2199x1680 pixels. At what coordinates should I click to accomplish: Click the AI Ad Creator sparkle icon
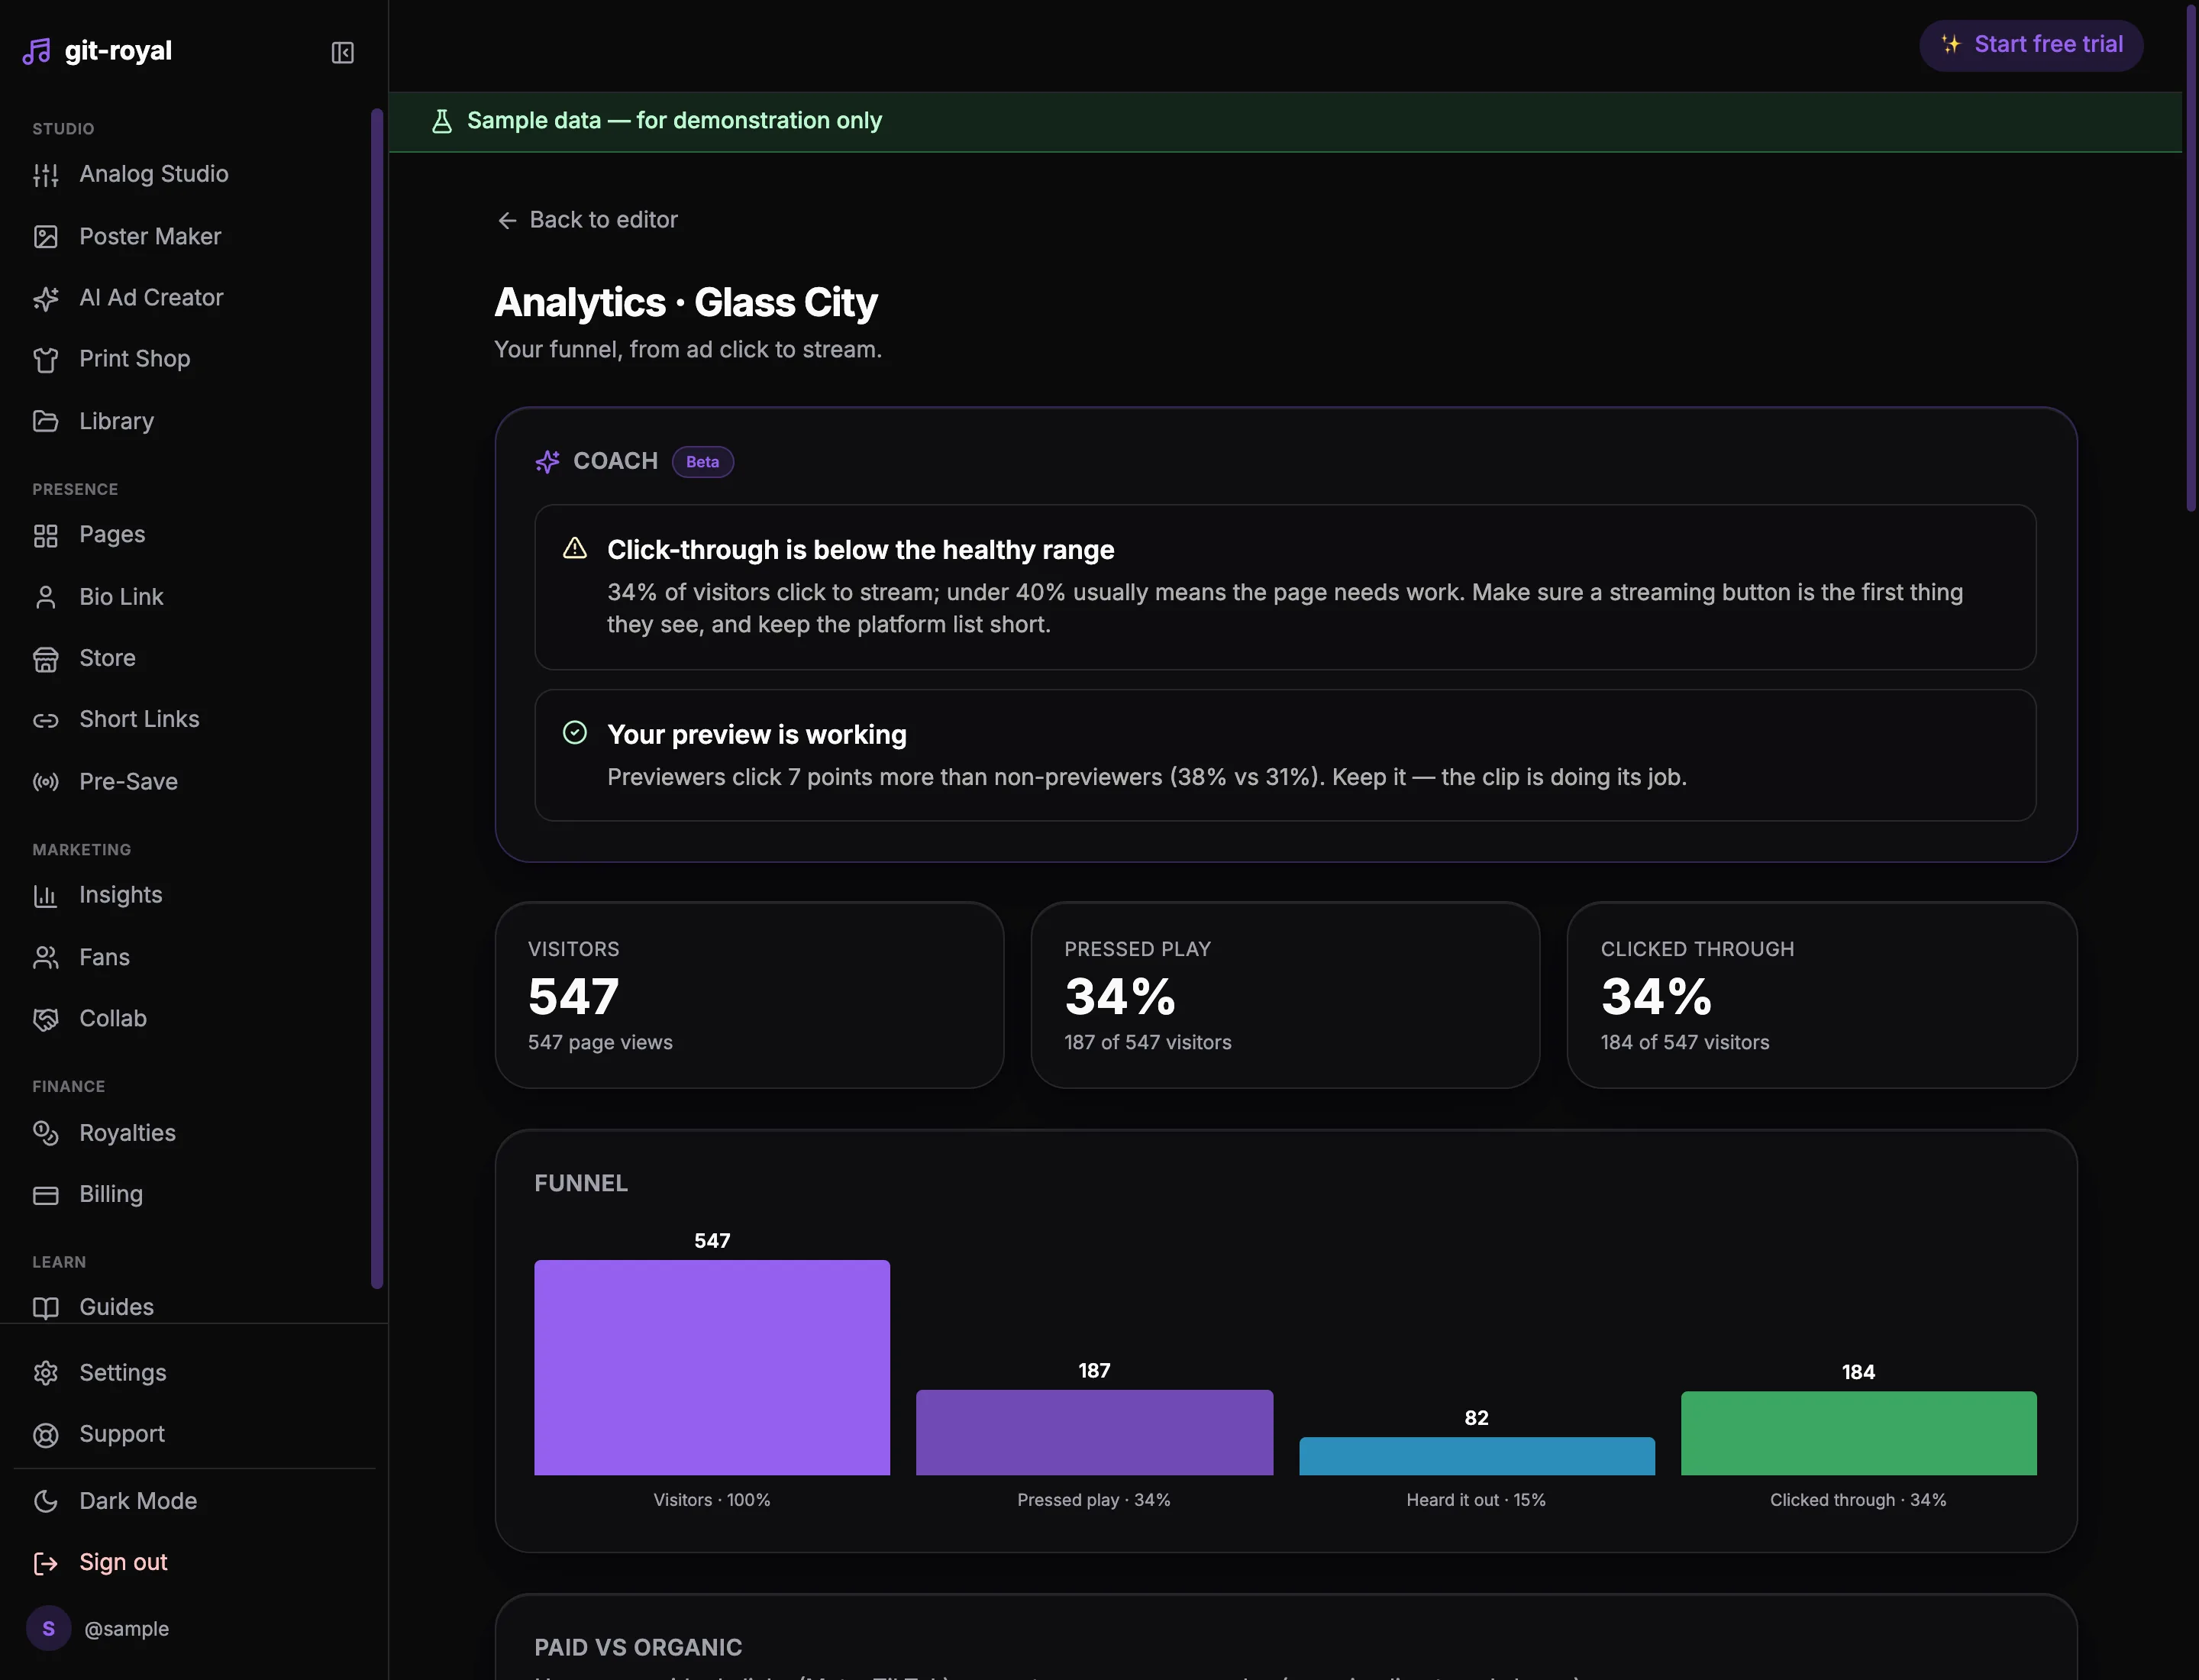[x=46, y=298]
